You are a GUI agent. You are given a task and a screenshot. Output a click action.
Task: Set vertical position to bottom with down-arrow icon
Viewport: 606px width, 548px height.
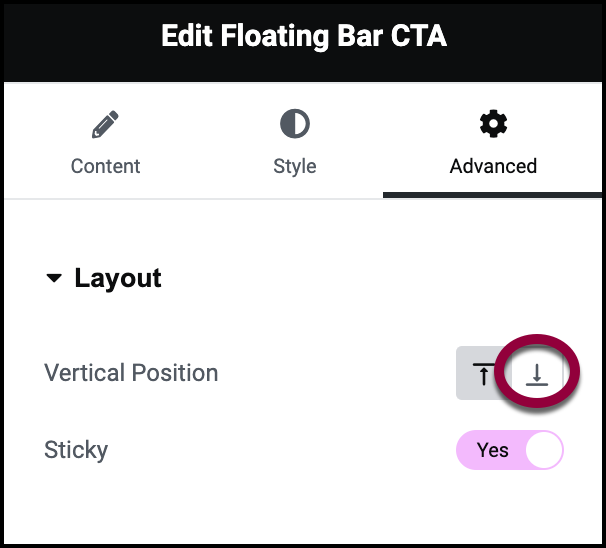click(537, 374)
